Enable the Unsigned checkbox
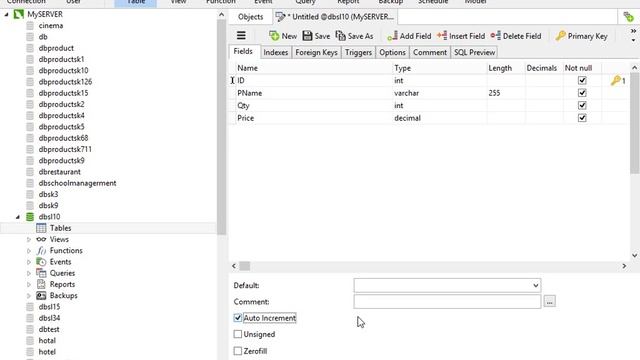 [x=238, y=334]
